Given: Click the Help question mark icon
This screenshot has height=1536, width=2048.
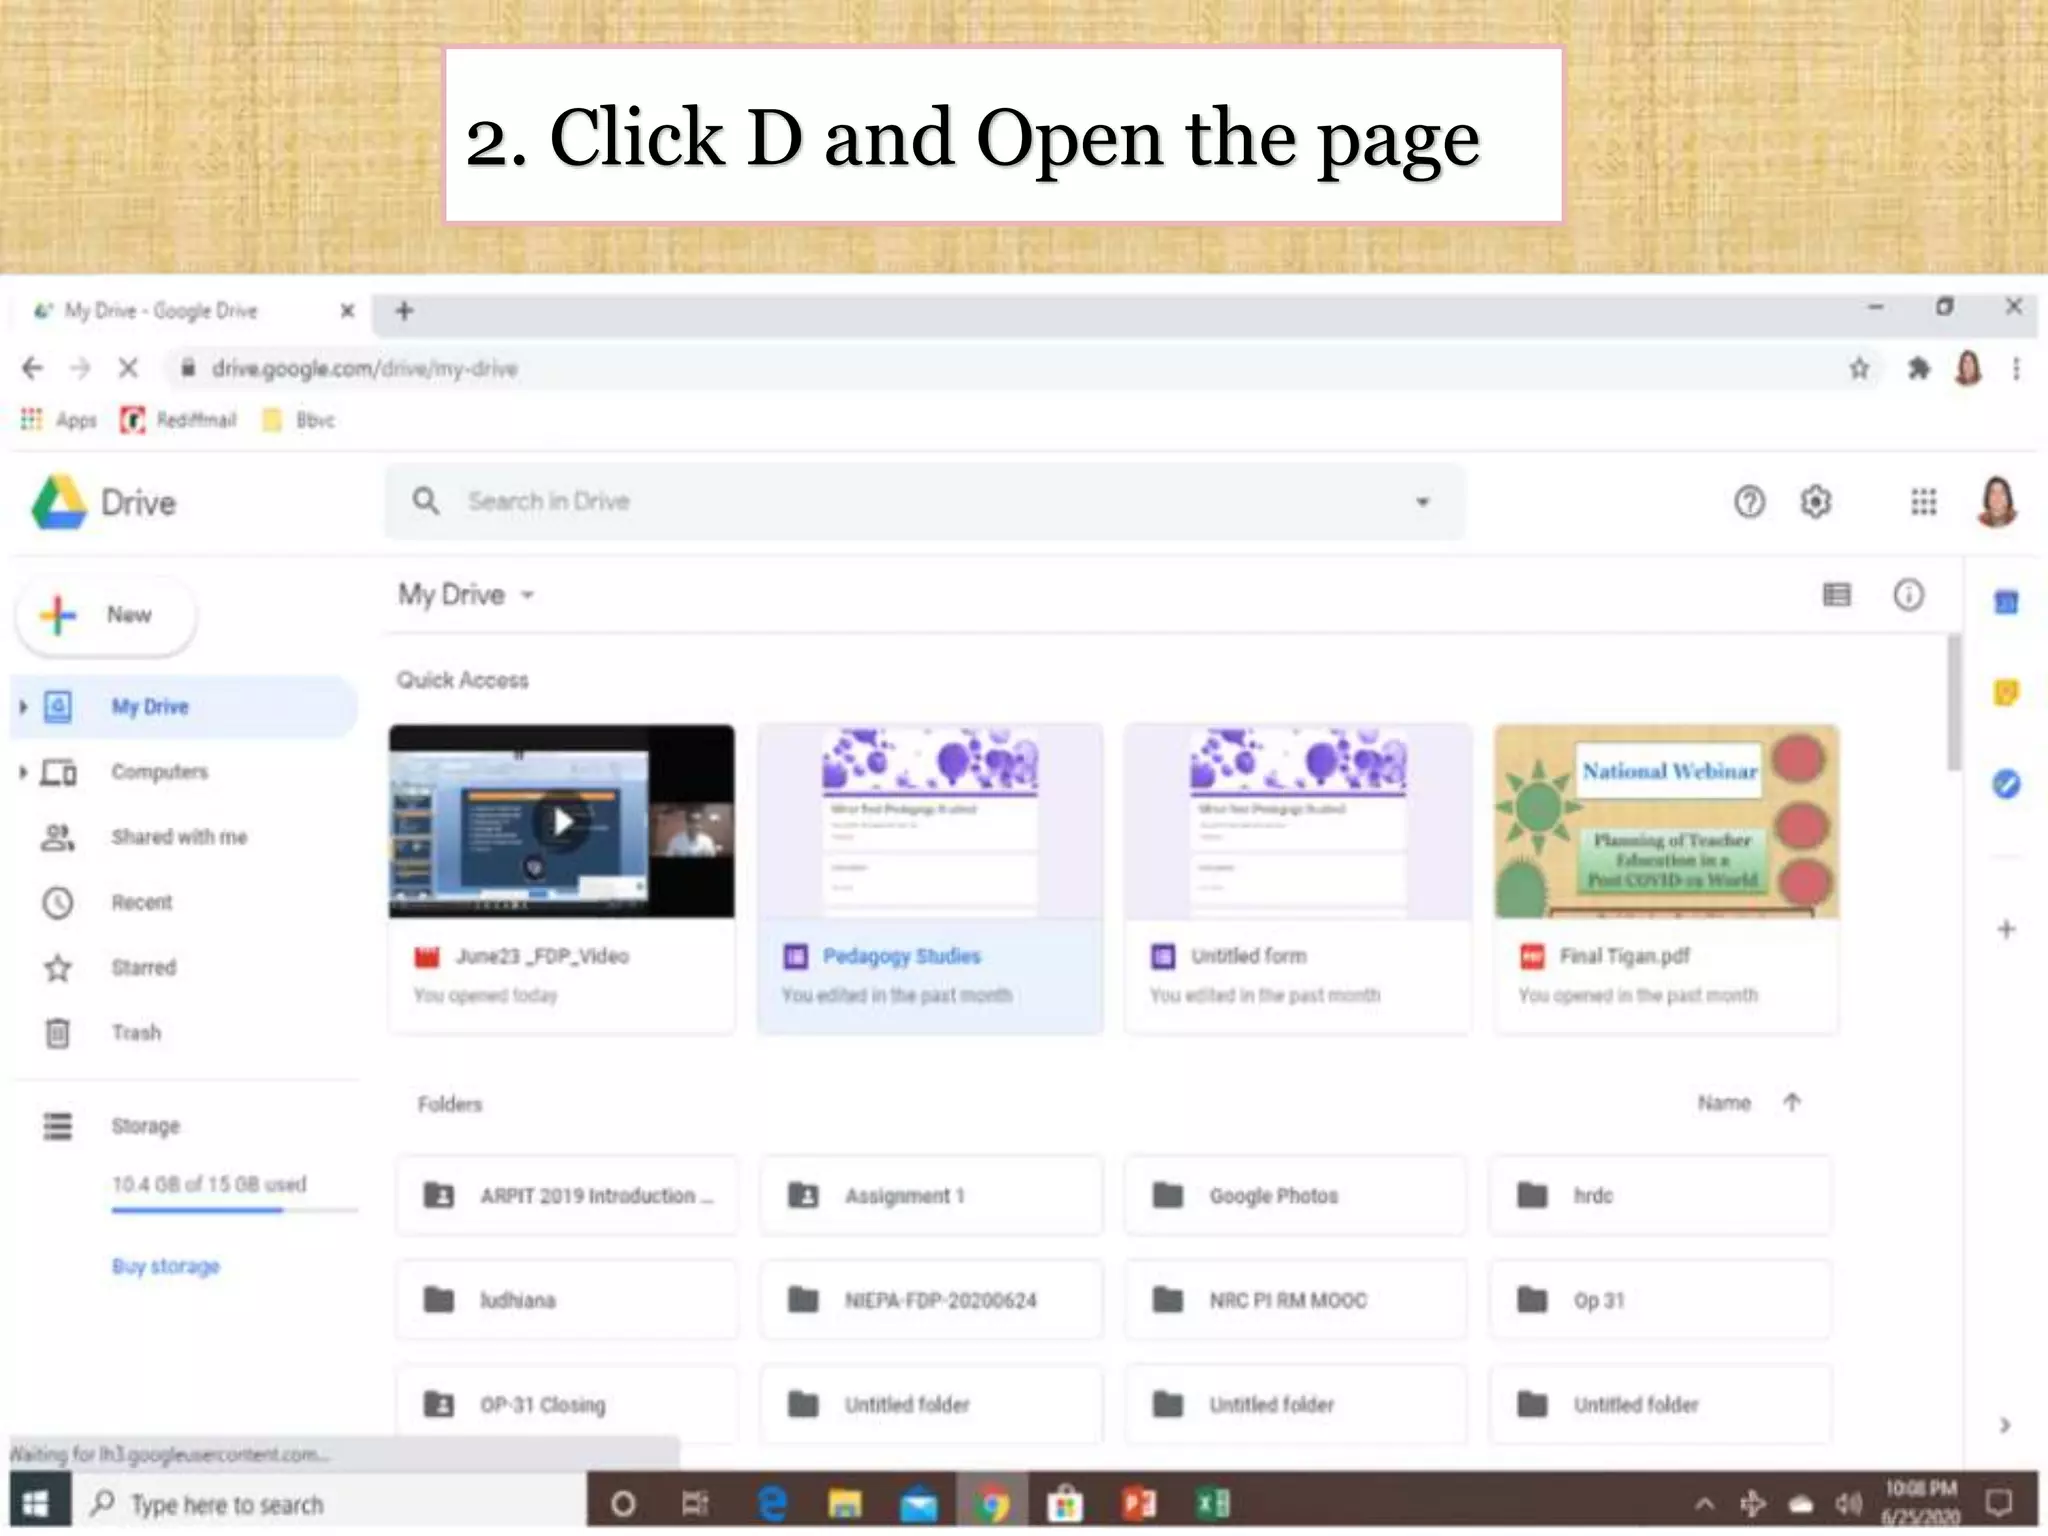Looking at the screenshot, I should pyautogui.click(x=1749, y=501).
